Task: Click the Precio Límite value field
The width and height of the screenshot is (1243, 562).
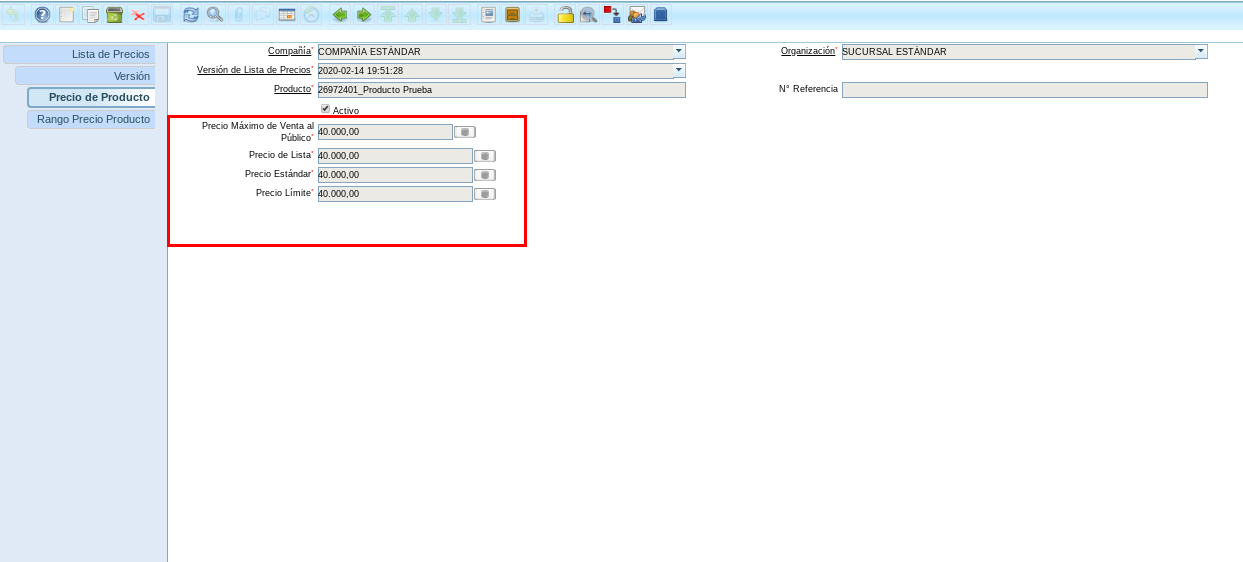Action: 395,194
